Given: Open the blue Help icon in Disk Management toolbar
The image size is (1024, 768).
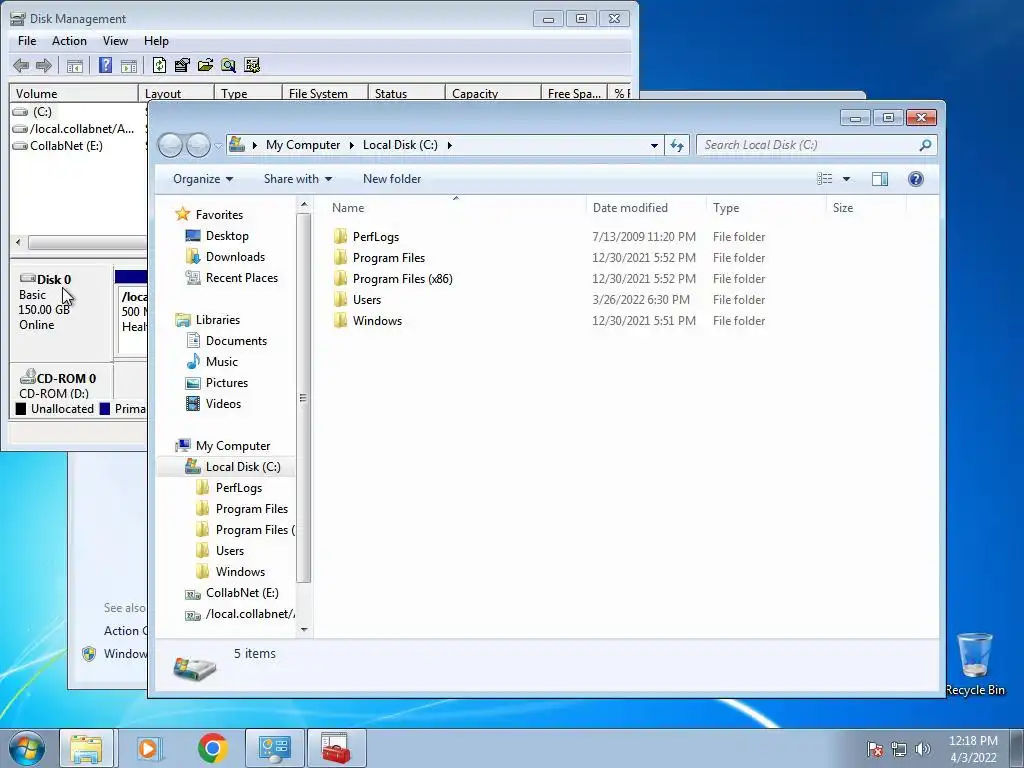Looking at the screenshot, I should pos(105,65).
